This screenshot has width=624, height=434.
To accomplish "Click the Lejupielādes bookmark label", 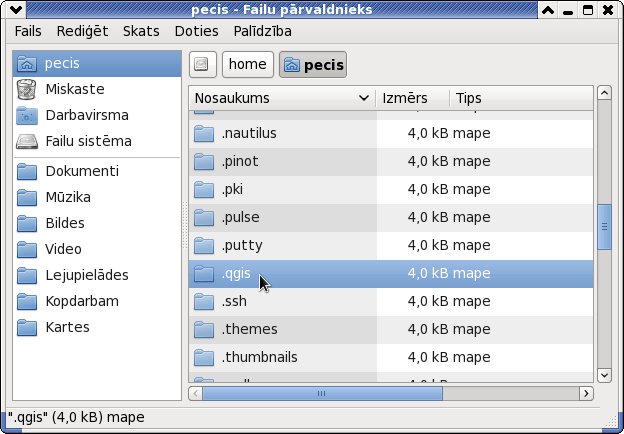I will coord(87,275).
